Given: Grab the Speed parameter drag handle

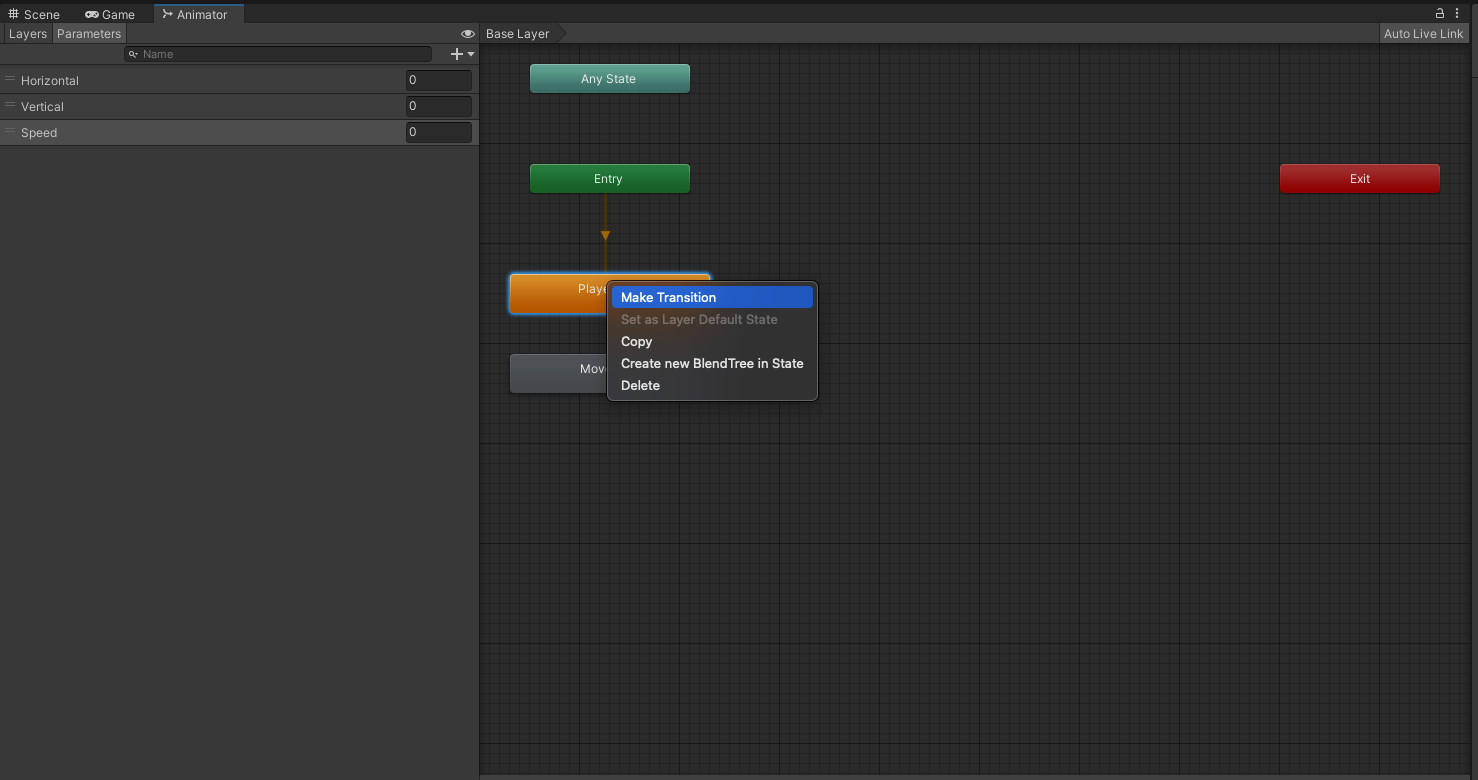Looking at the screenshot, I should click(x=10, y=132).
